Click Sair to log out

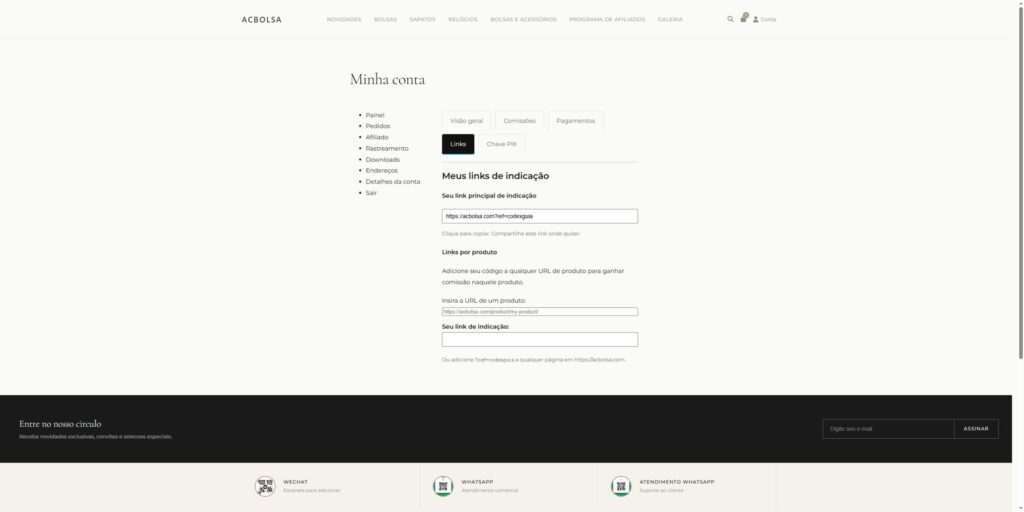tap(371, 193)
